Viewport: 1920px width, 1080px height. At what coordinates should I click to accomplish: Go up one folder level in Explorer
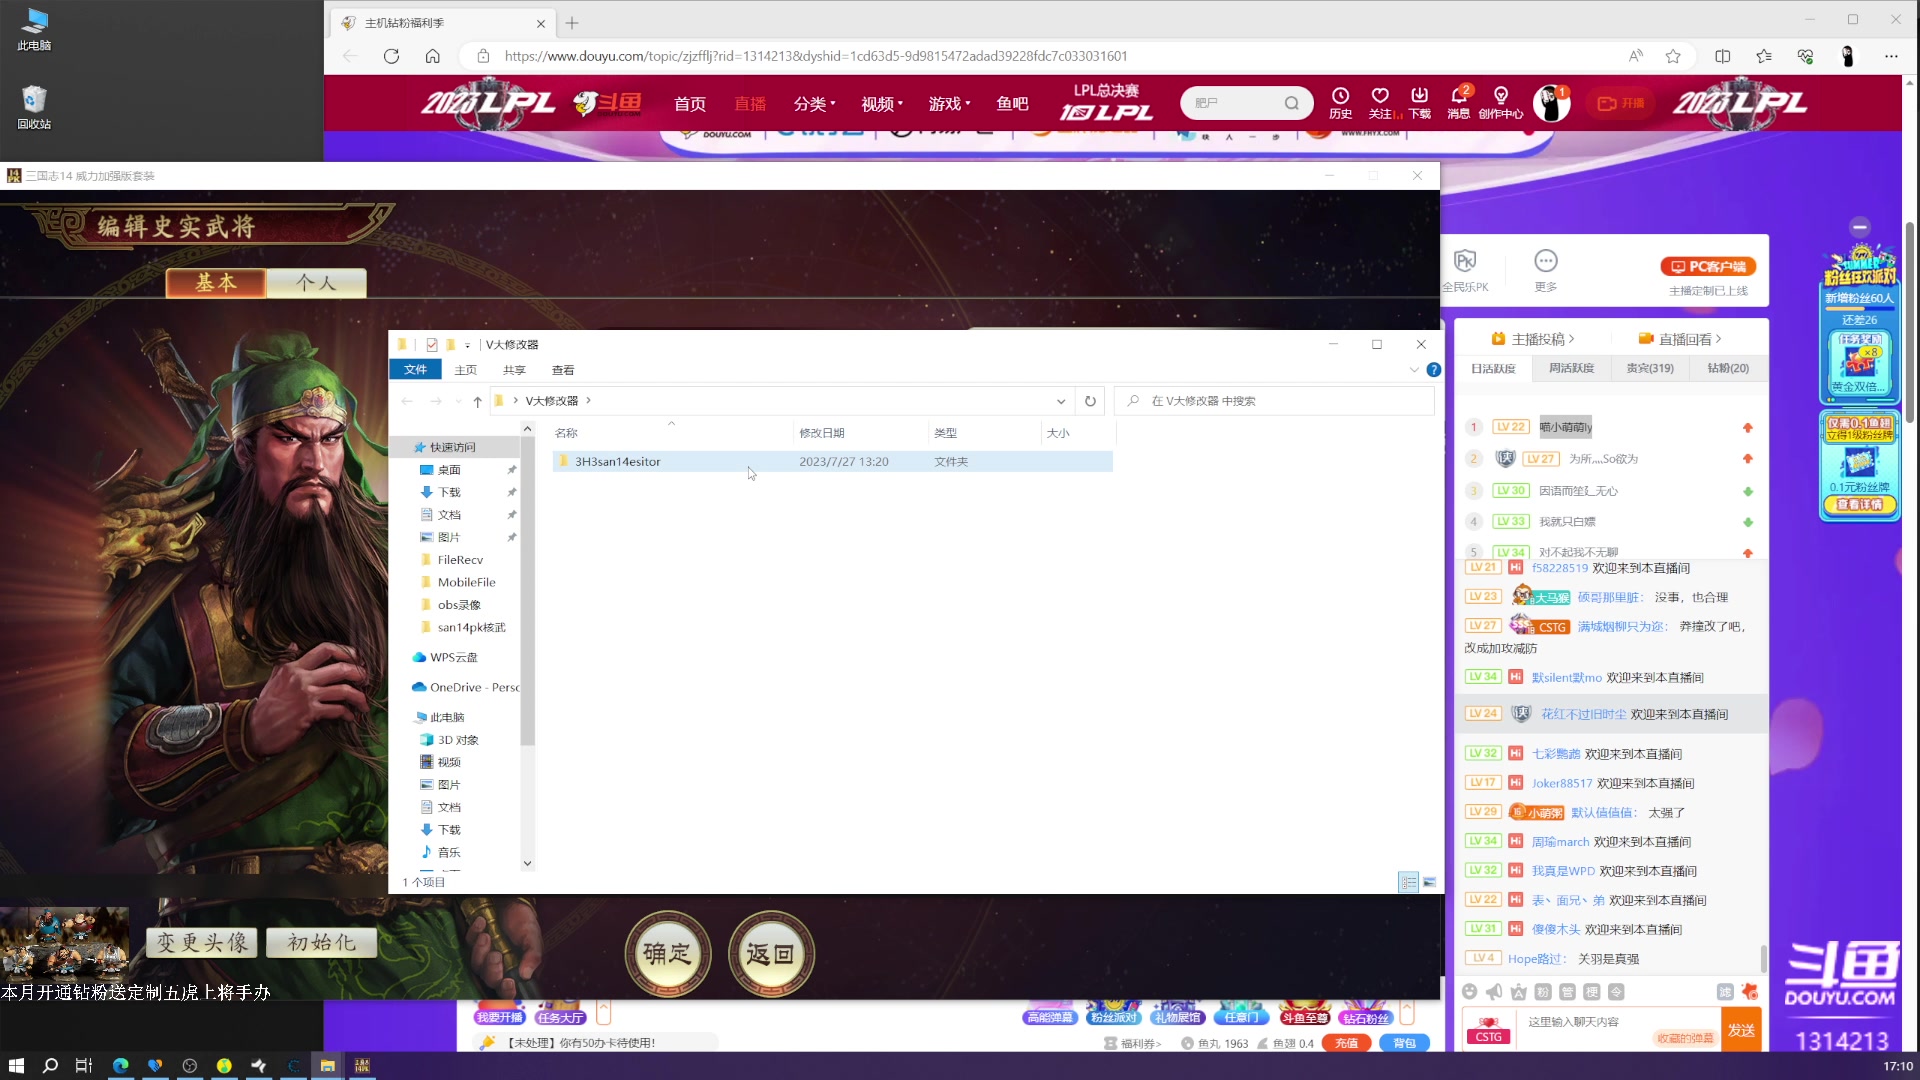[478, 401]
